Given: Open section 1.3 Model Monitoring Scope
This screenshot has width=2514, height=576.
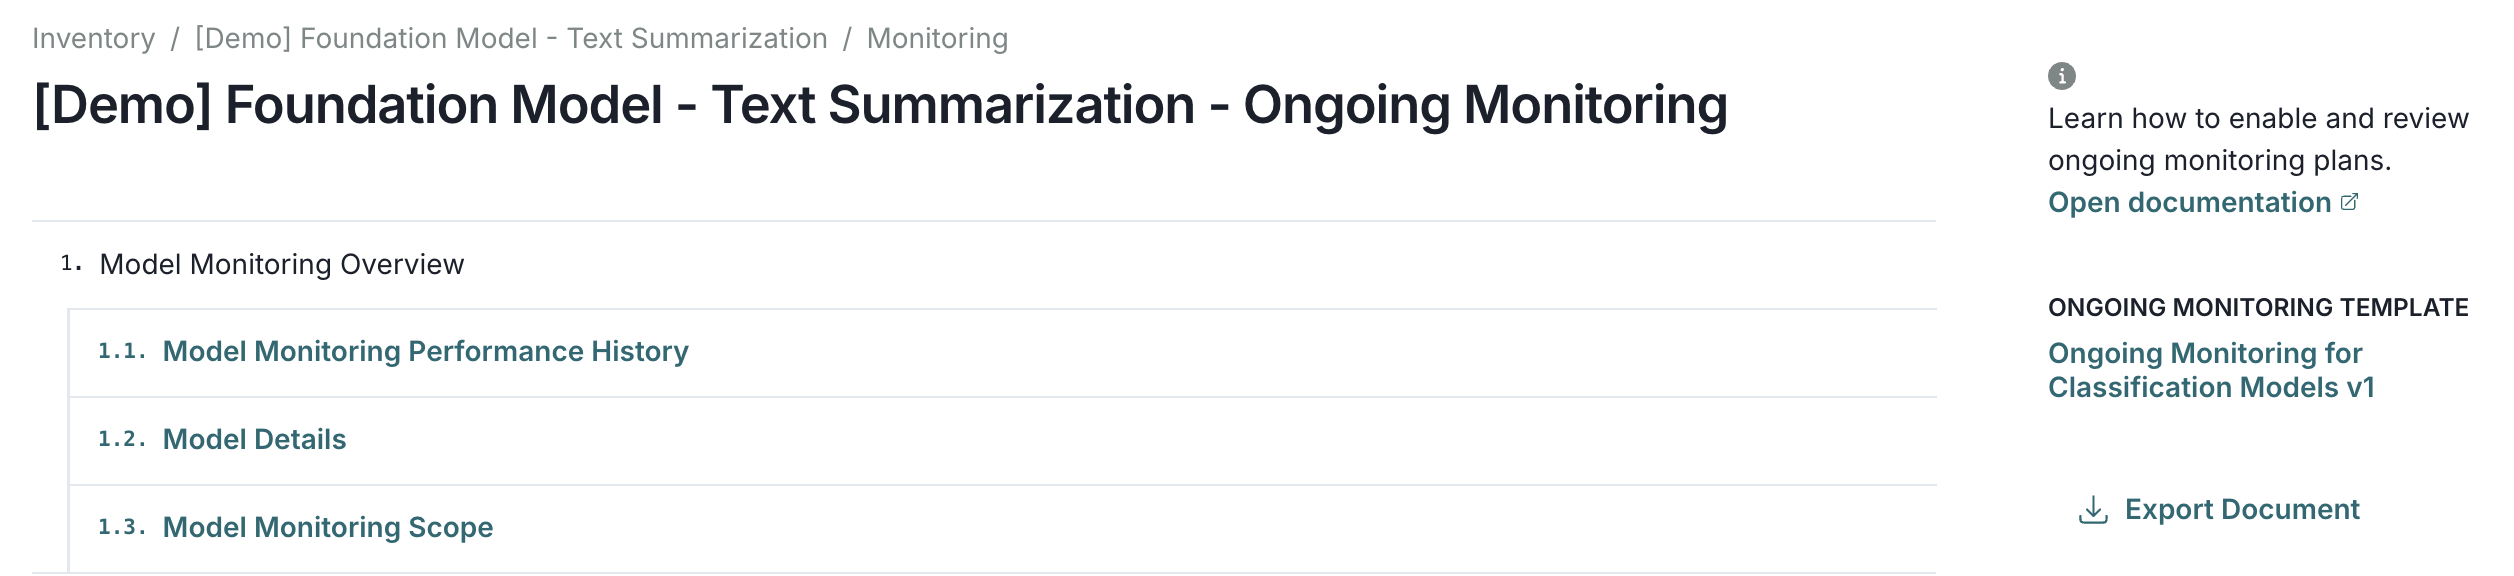Looking at the screenshot, I should click(328, 527).
